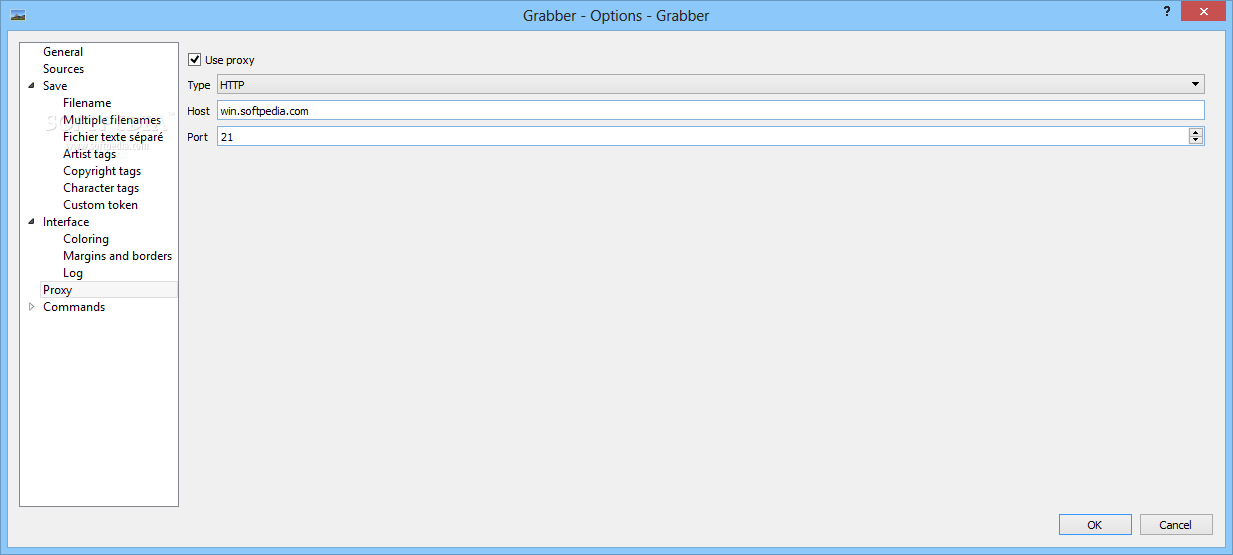Open Log settings page
Image resolution: width=1233 pixels, height=555 pixels.
click(x=73, y=273)
